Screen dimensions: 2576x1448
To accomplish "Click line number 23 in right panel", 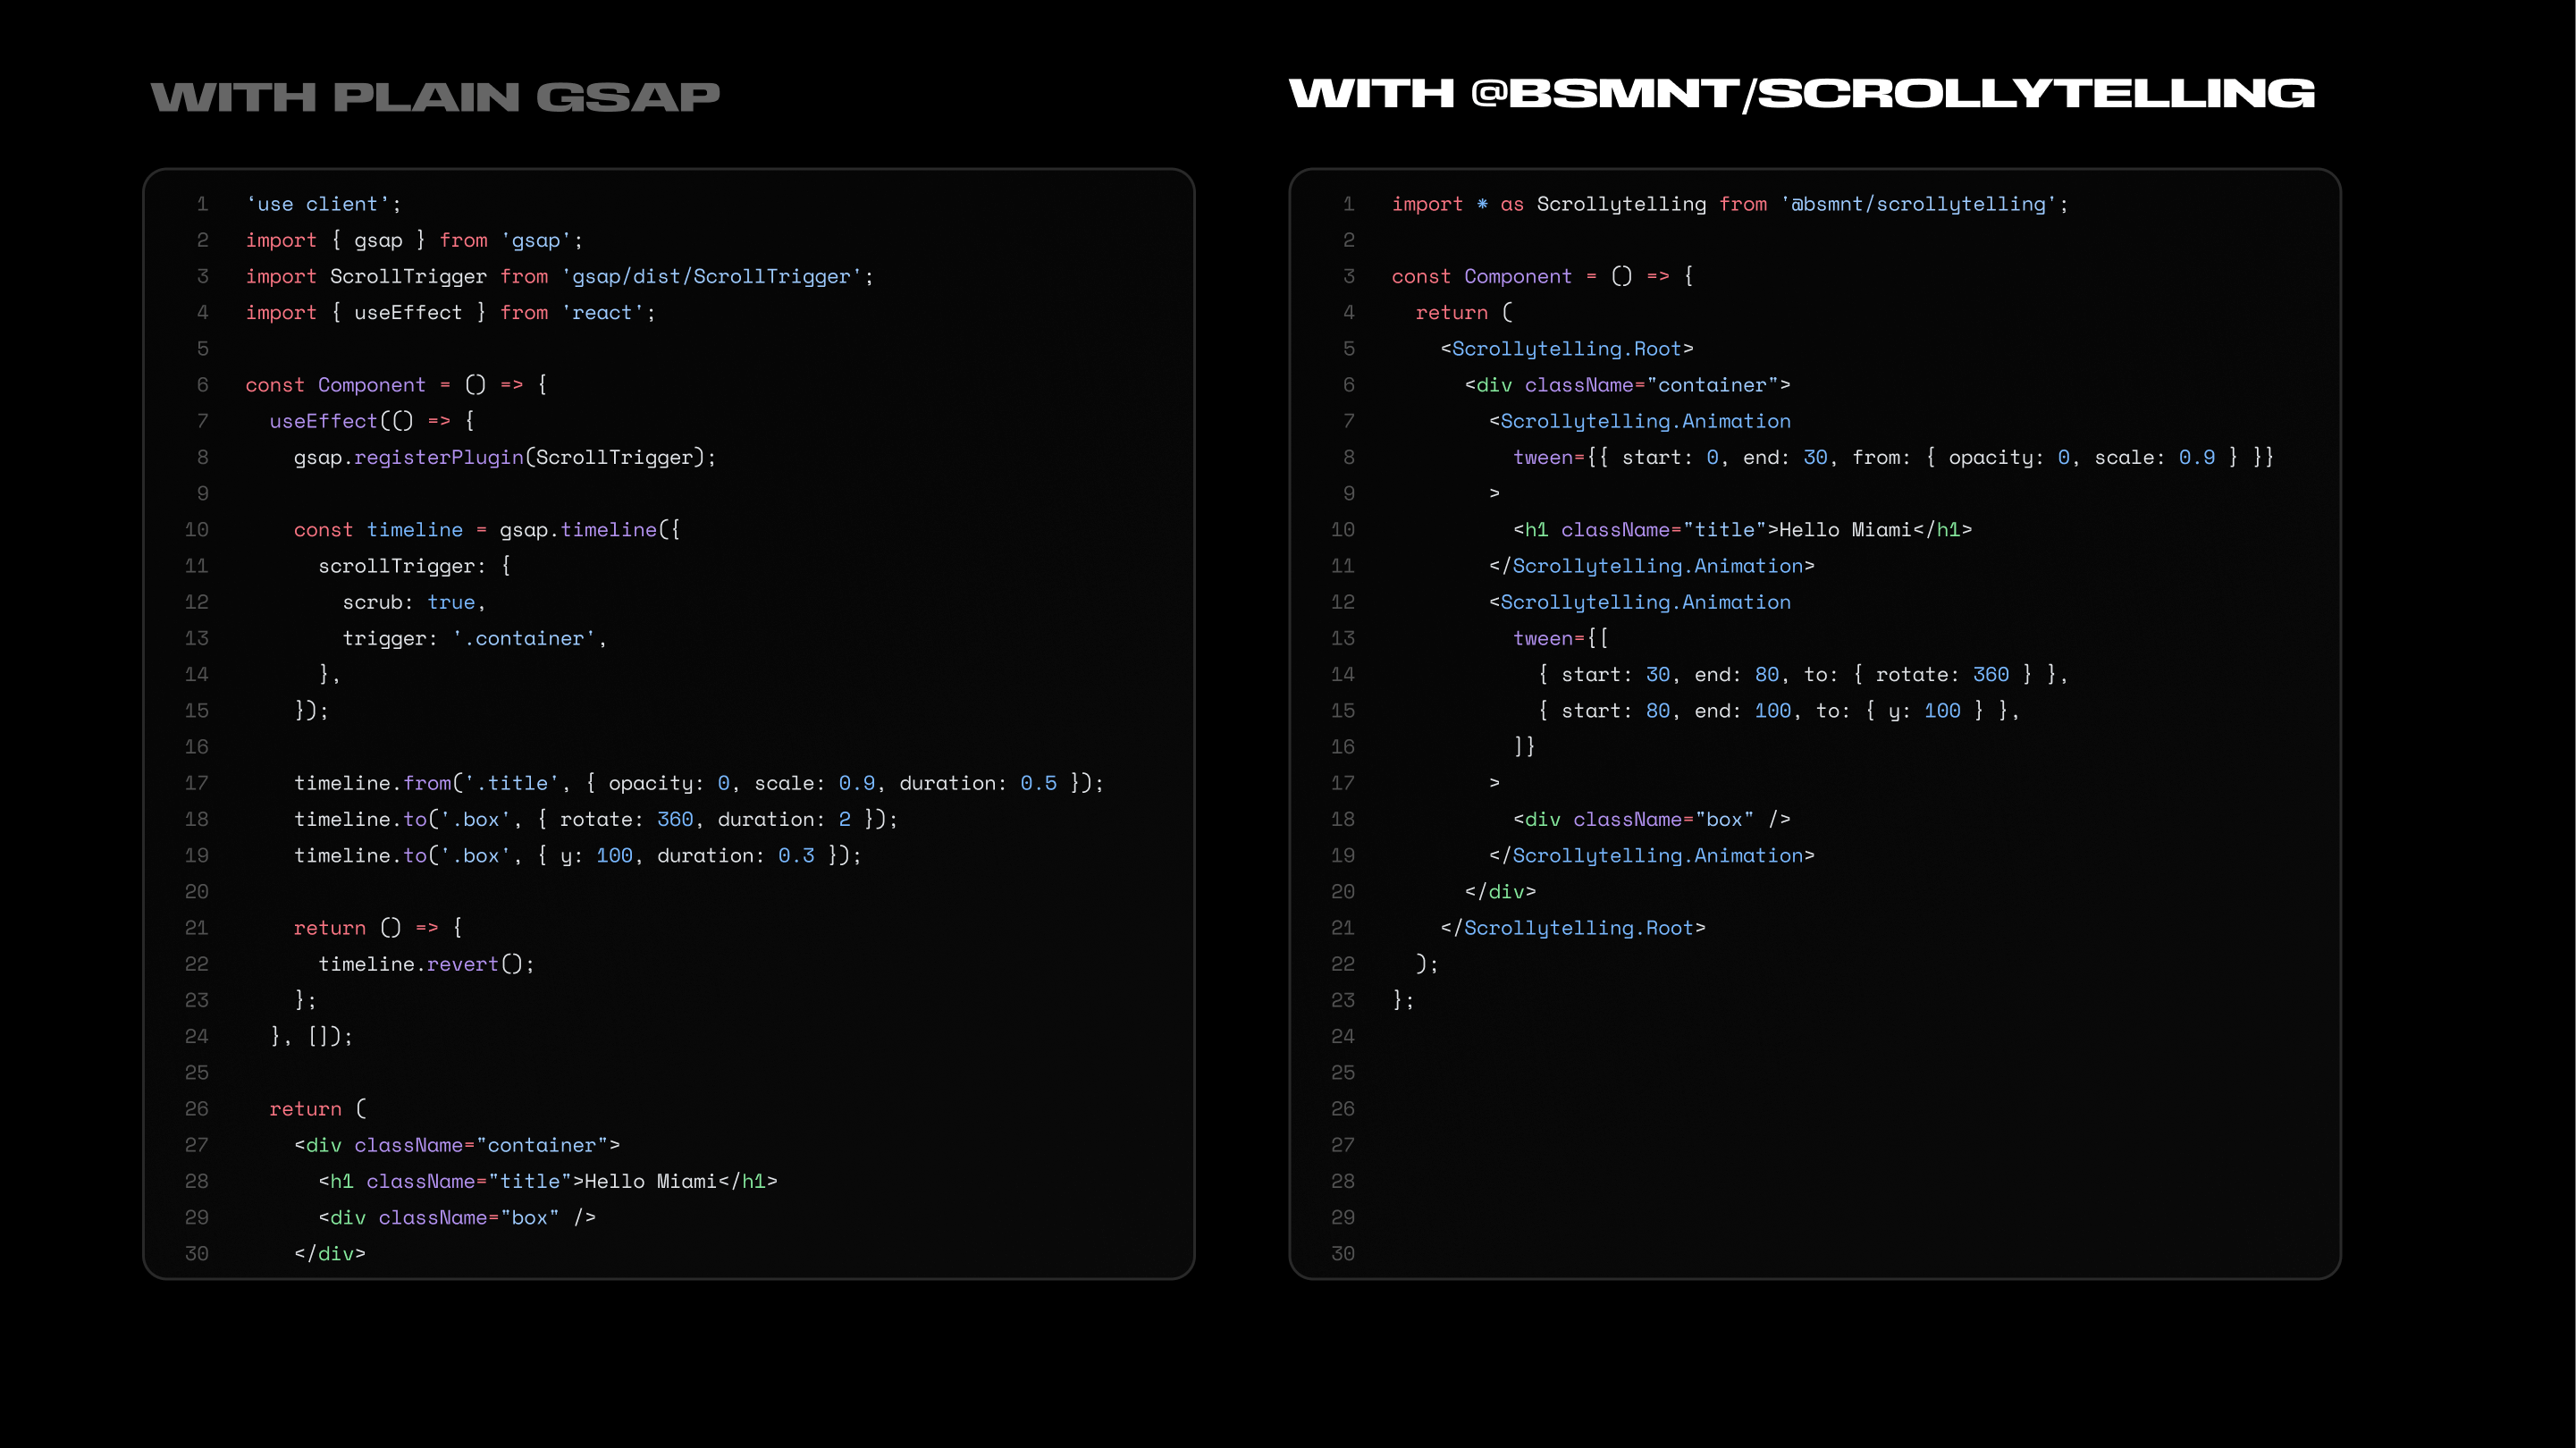I will tap(1343, 1000).
